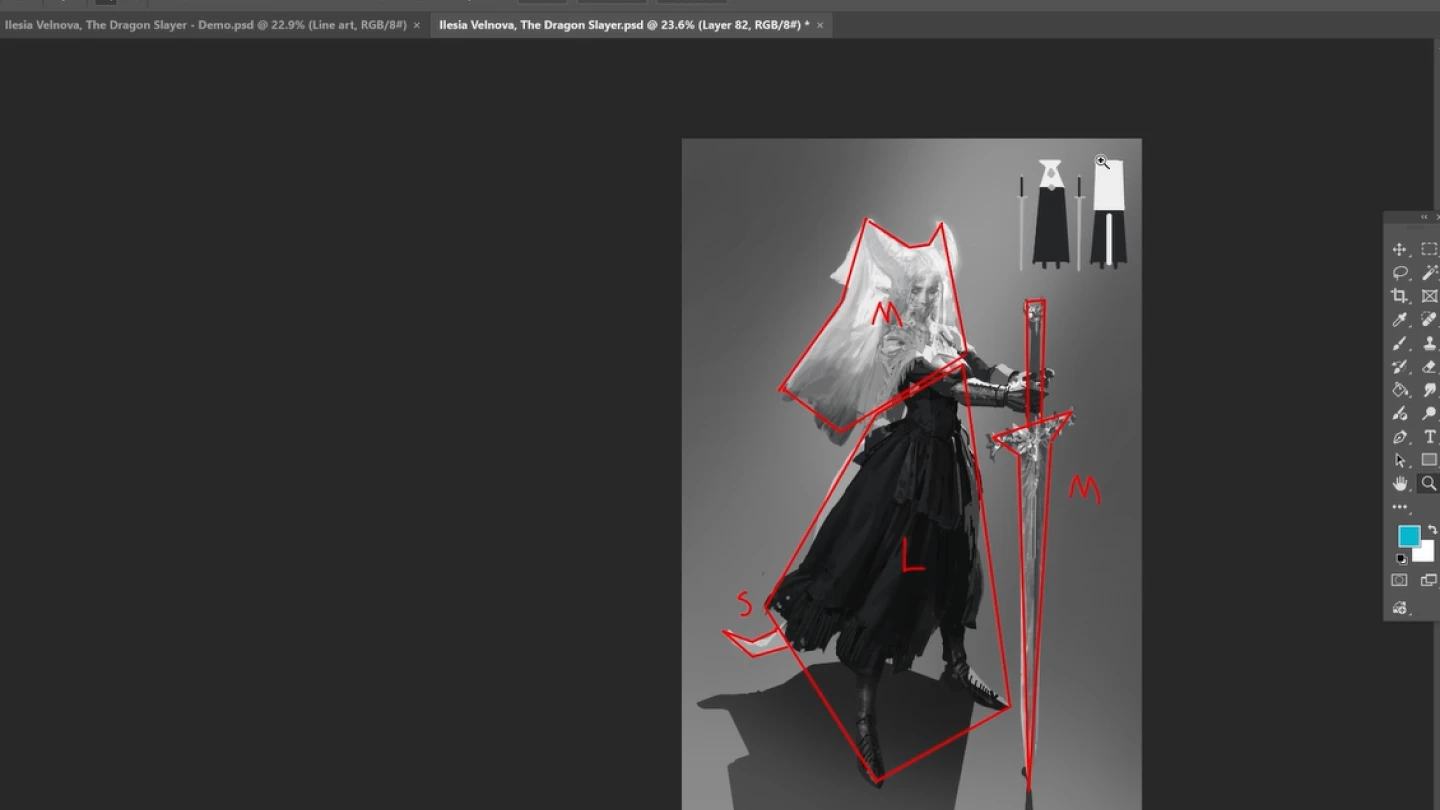
Task: Select the Brush tool
Action: [x=1400, y=343]
